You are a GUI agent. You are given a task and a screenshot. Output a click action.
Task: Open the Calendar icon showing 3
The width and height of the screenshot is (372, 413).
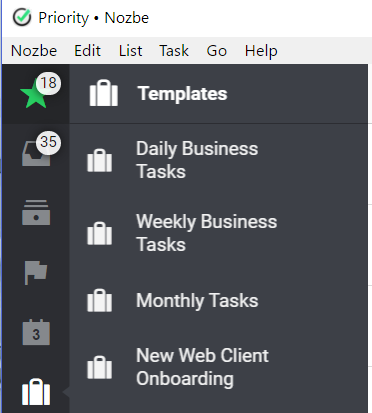click(x=36, y=332)
